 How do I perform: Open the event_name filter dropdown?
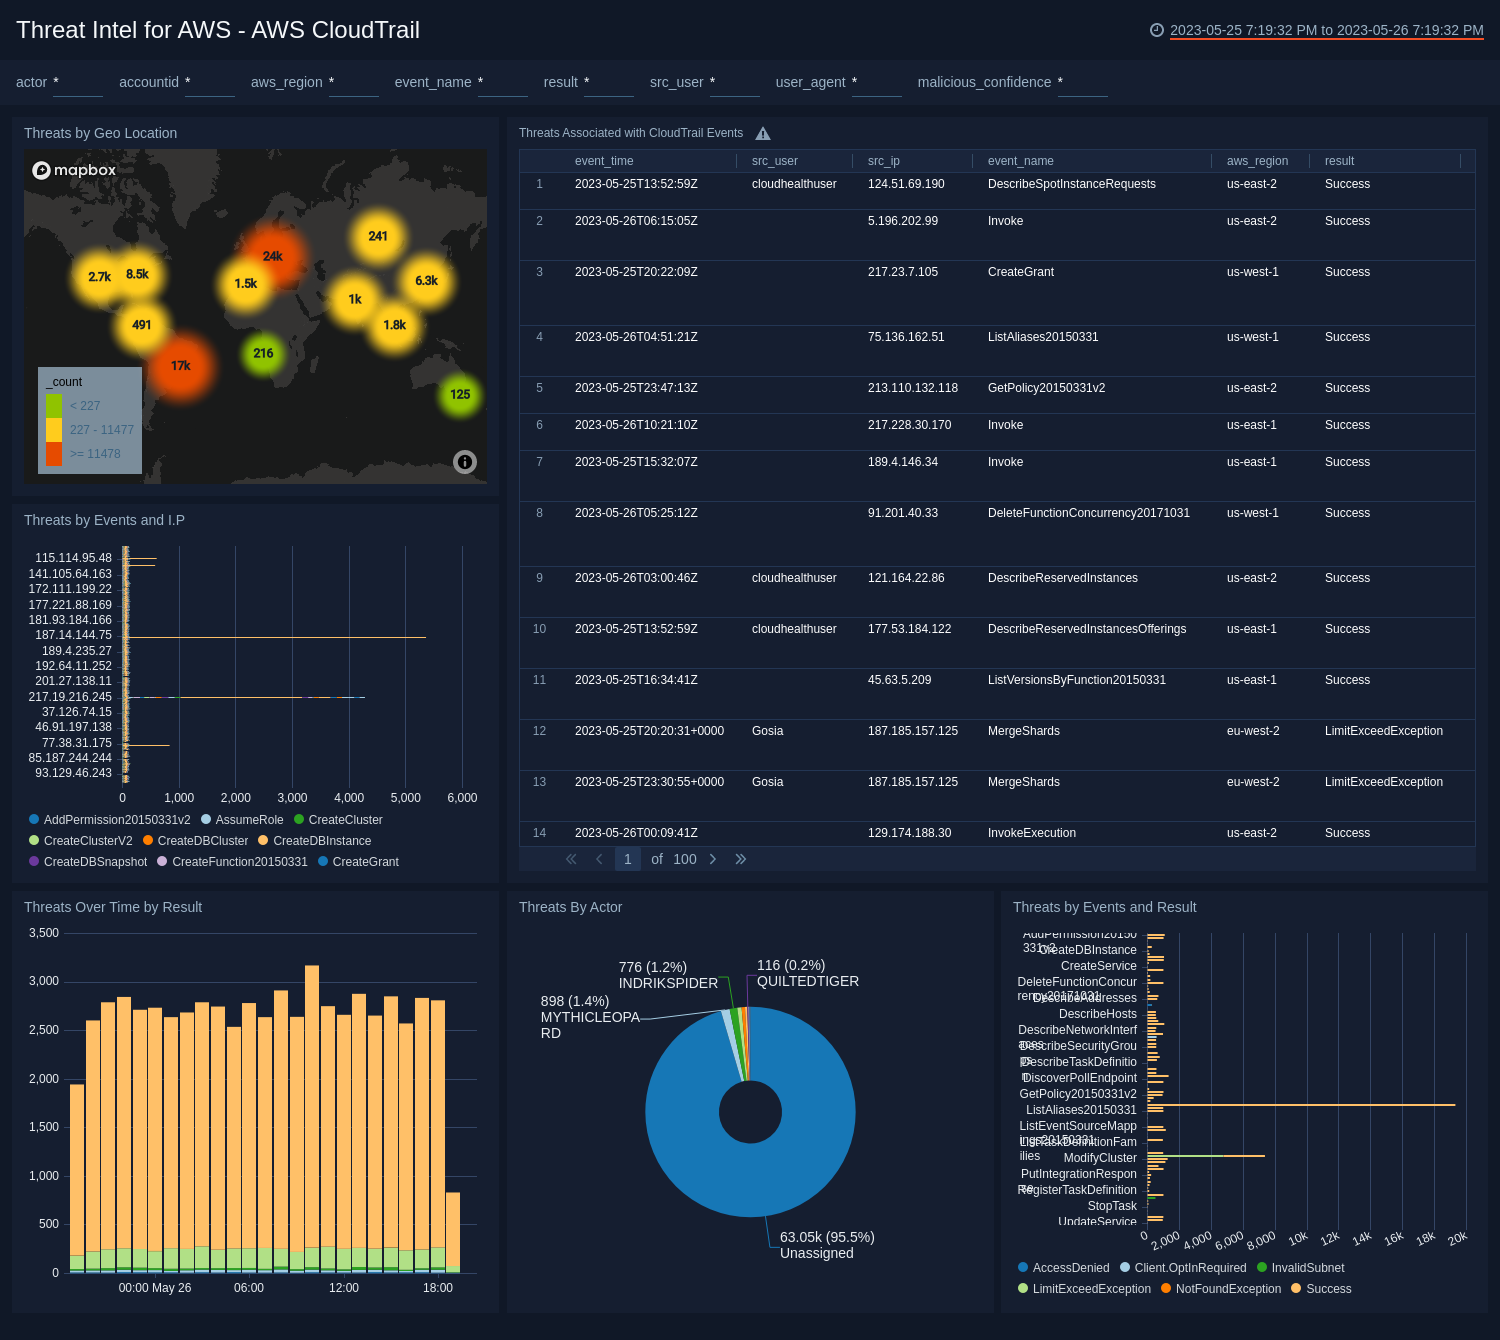502,88
